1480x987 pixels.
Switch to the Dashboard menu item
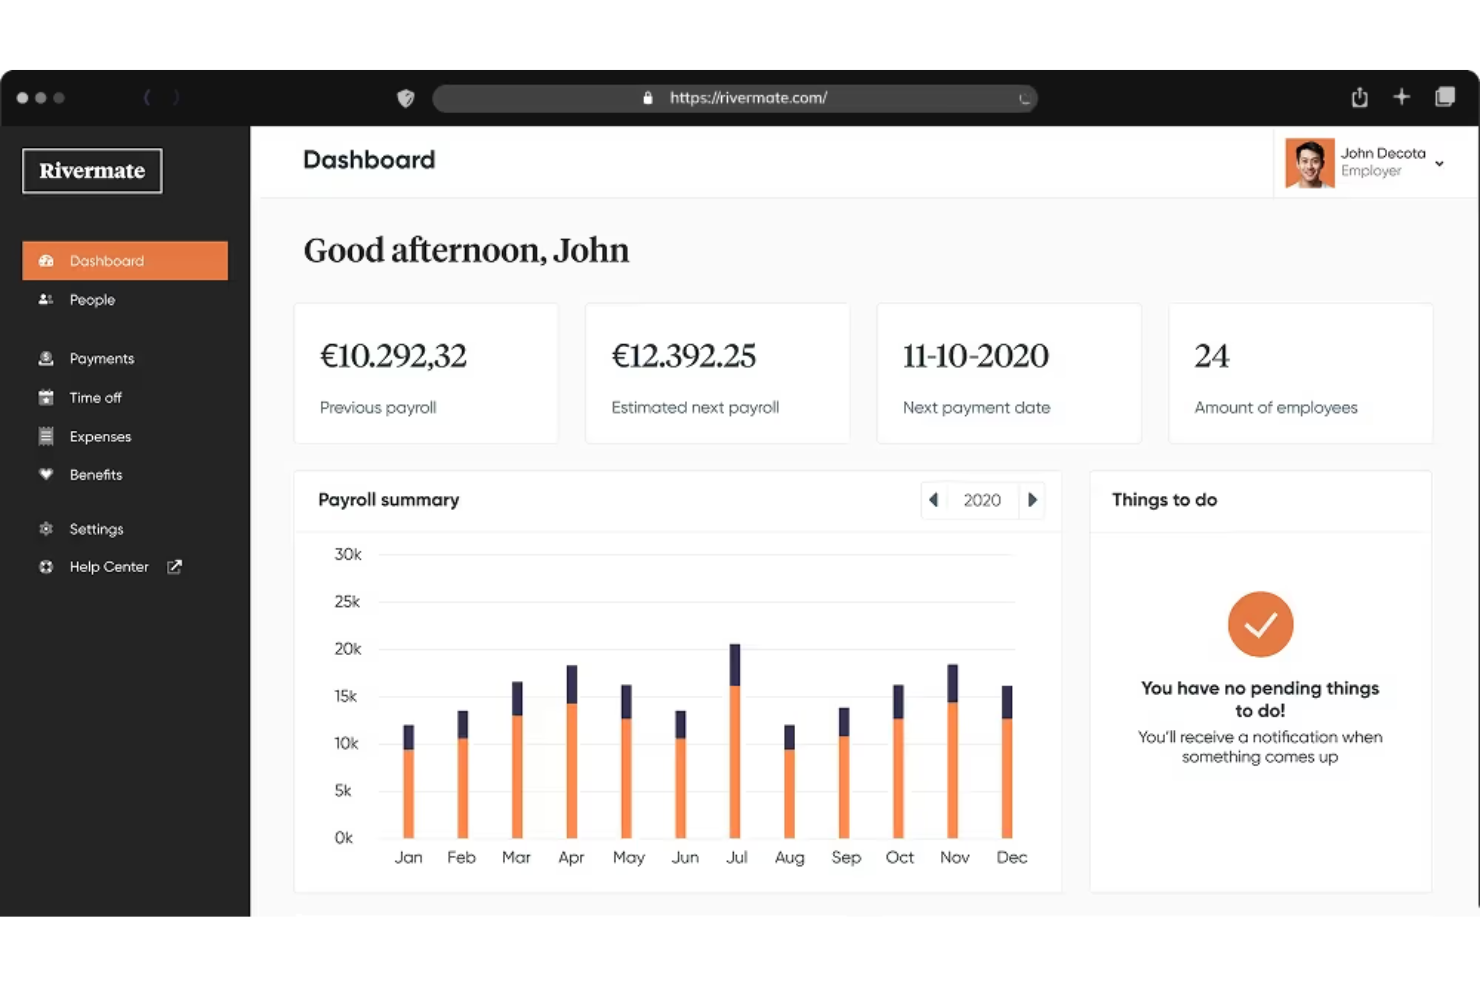click(107, 260)
